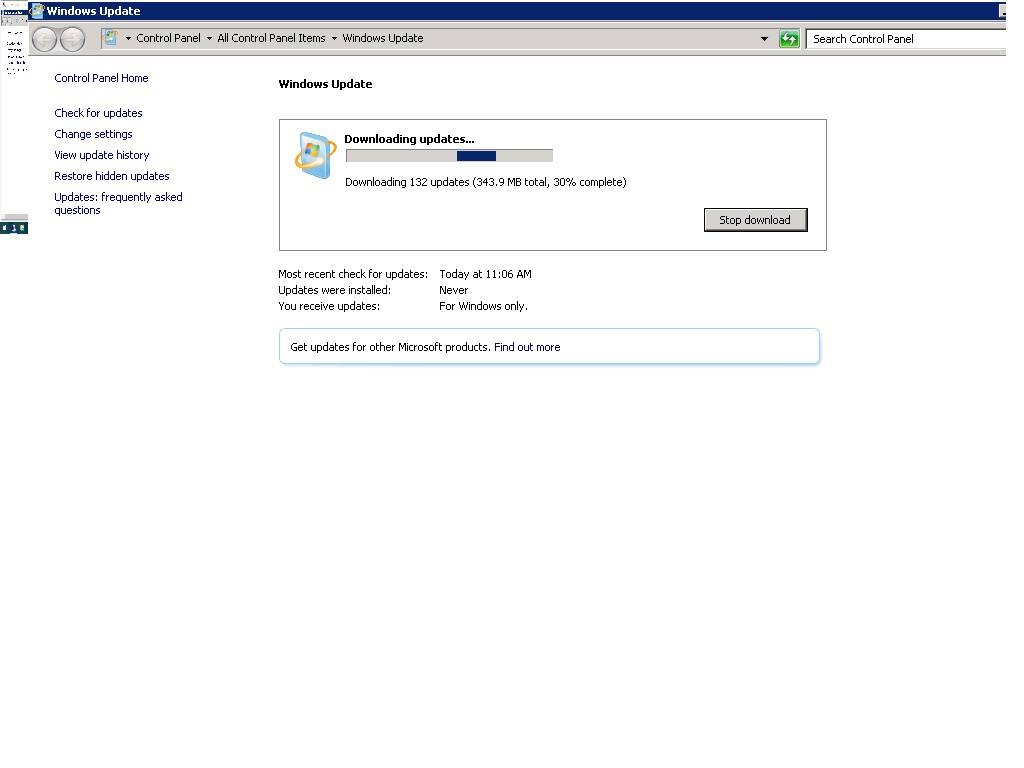The height and width of the screenshot is (768, 1024).
Task: Open the address bar history dropdown
Action: [x=764, y=39]
